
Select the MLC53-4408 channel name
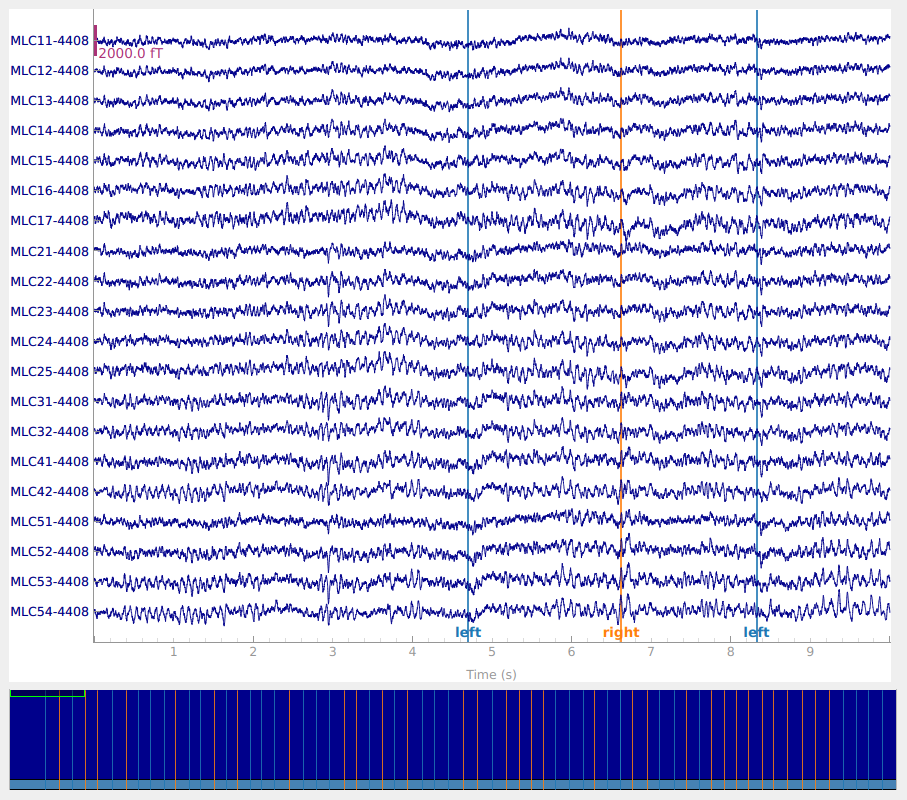[50, 582]
